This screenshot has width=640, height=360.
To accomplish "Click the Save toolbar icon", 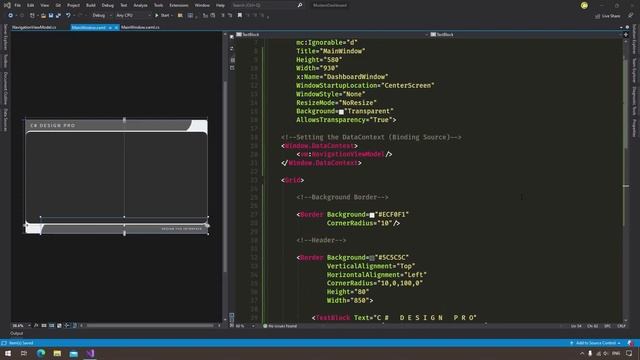I will (x=51, y=16).
